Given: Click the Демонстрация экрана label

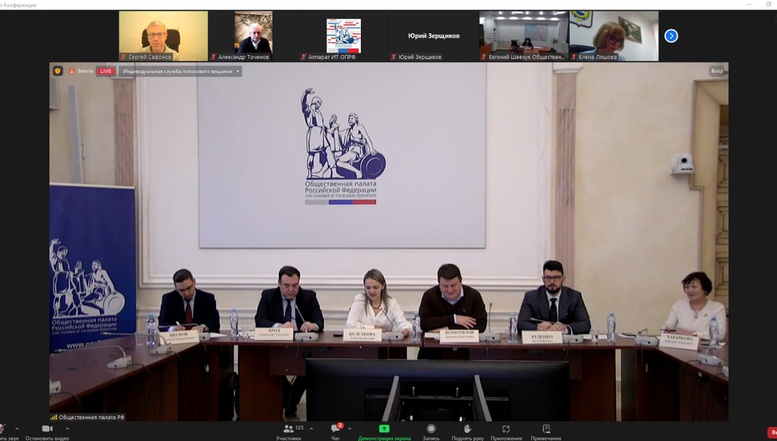Looking at the screenshot, I should (x=385, y=438).
